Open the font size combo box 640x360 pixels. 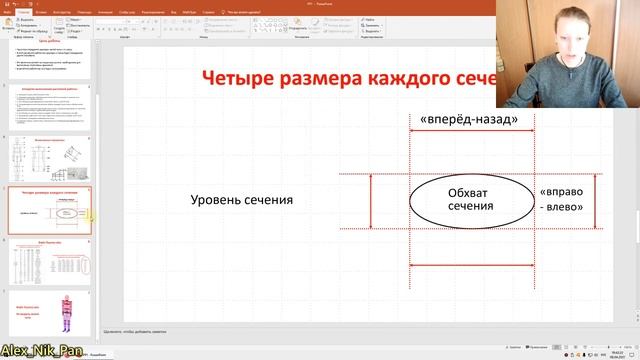[x=132, y=21]
